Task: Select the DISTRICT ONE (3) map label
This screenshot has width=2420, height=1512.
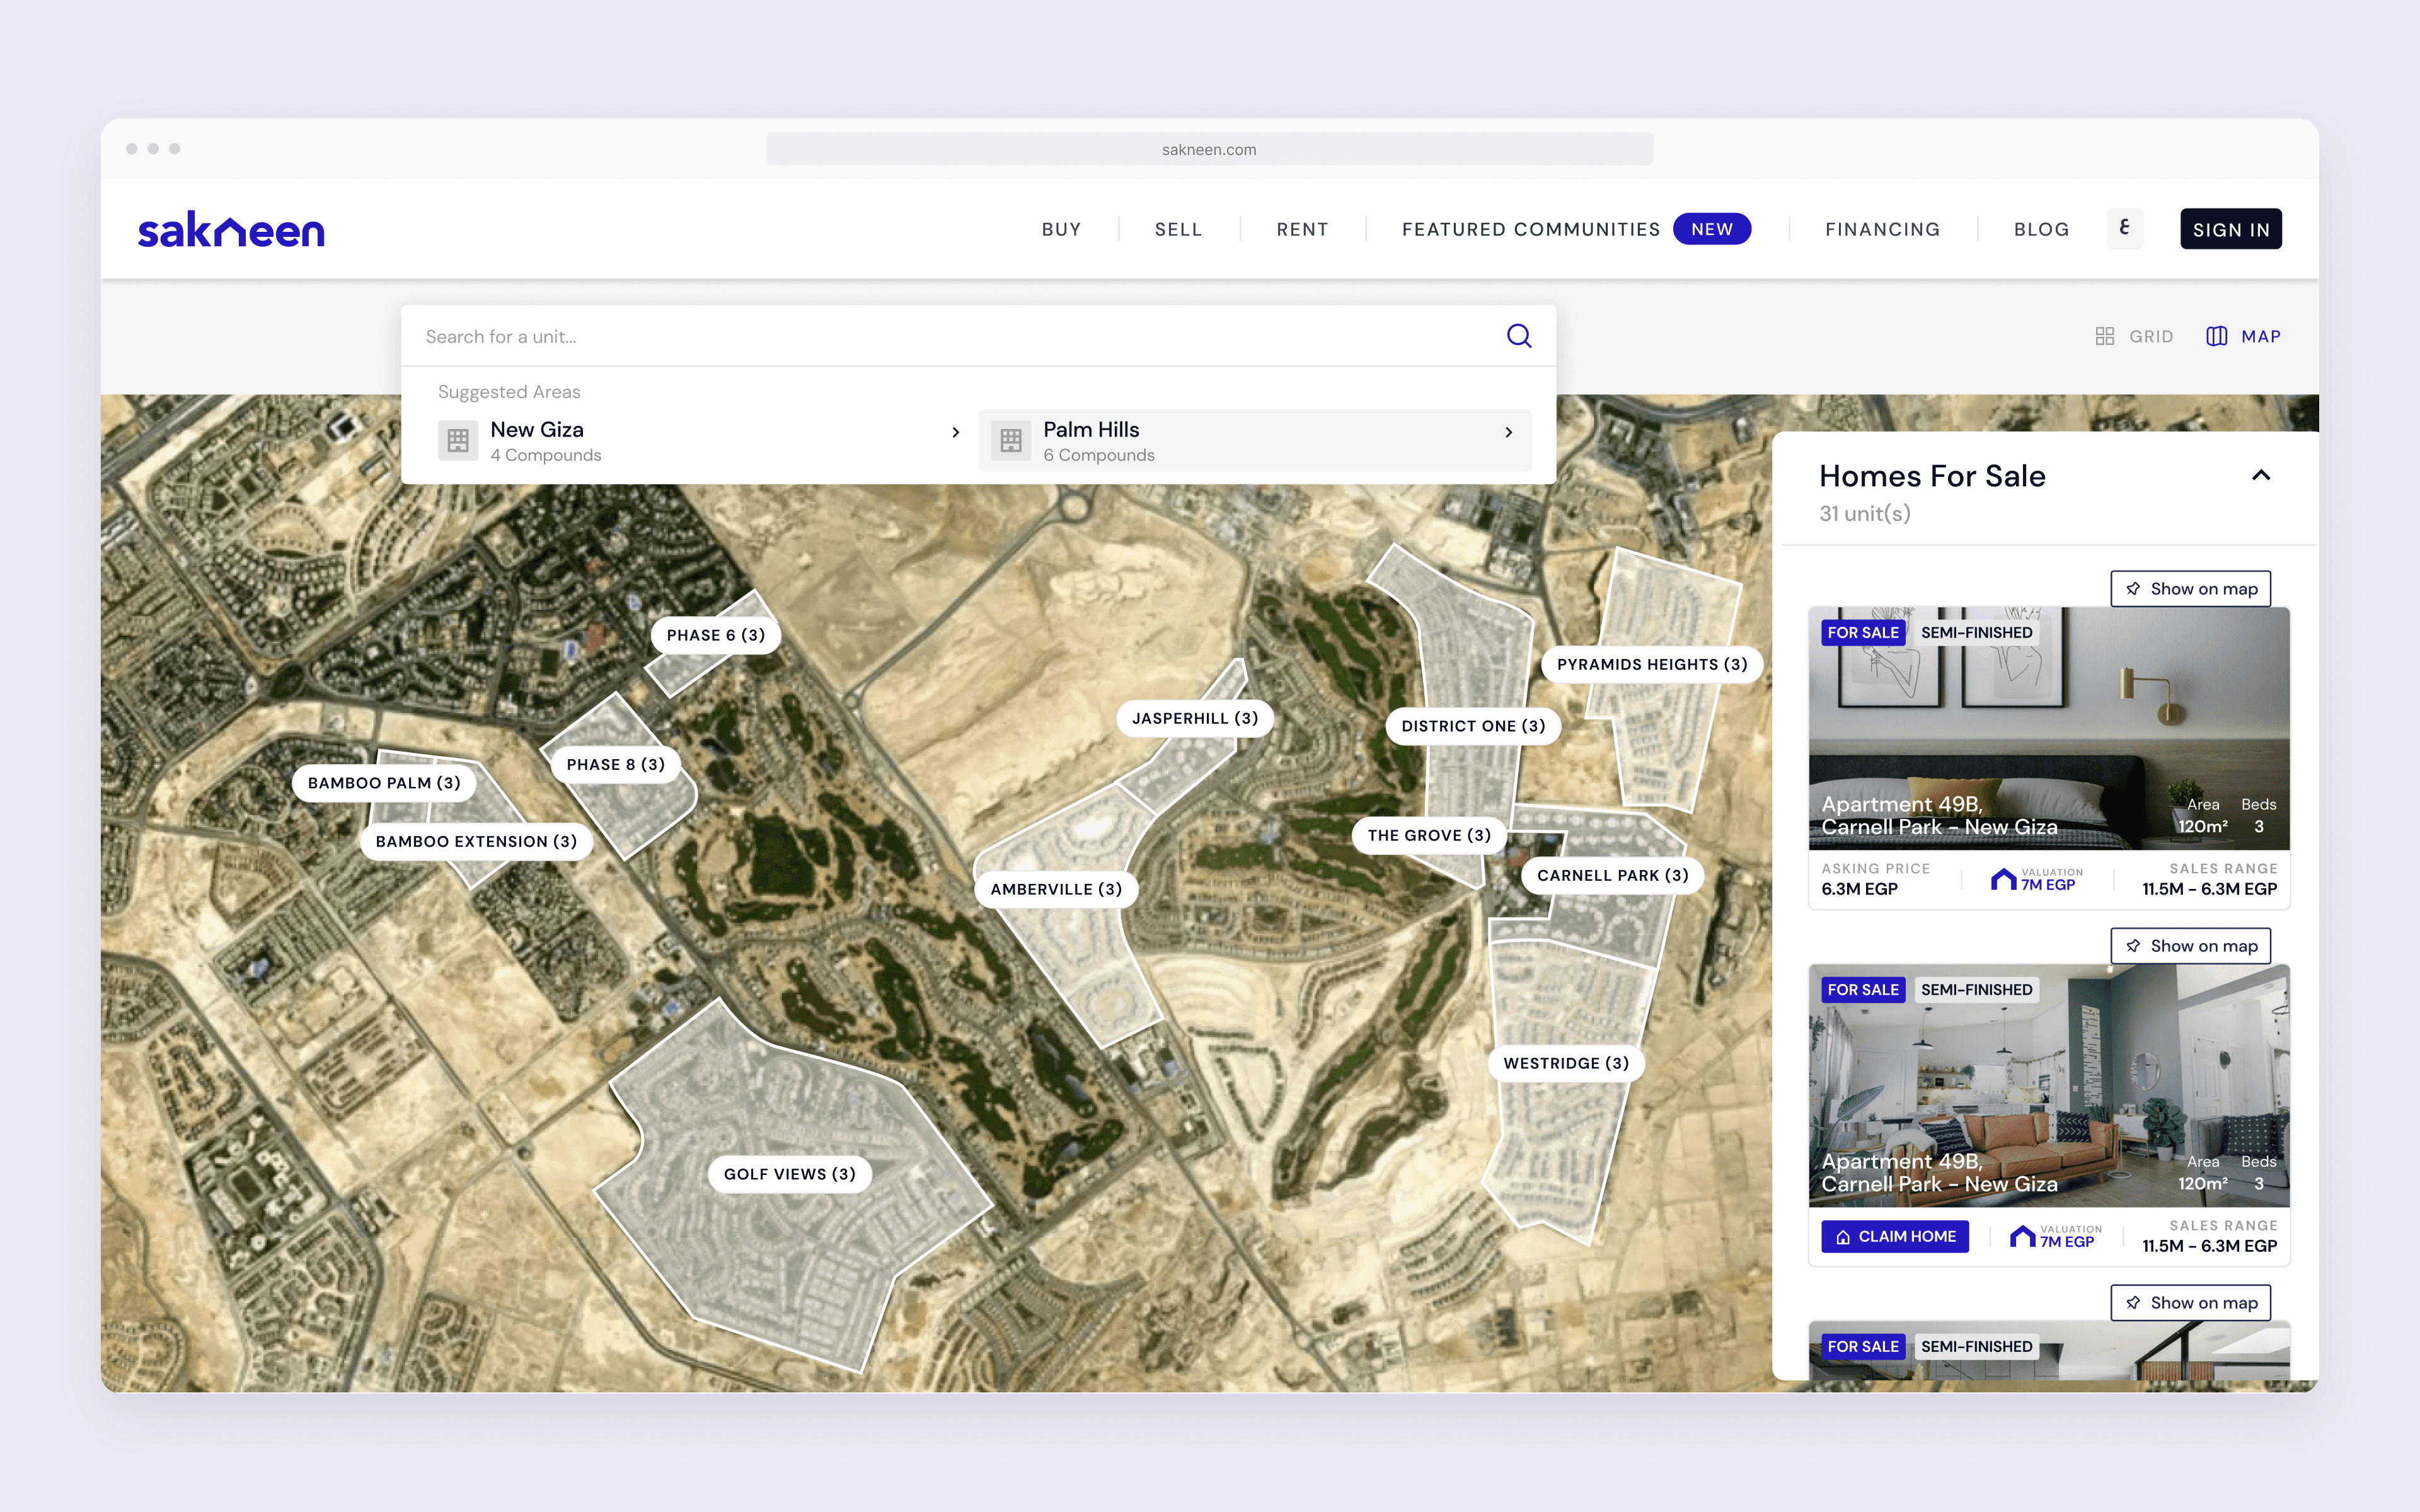Action: coord(1473,726)
